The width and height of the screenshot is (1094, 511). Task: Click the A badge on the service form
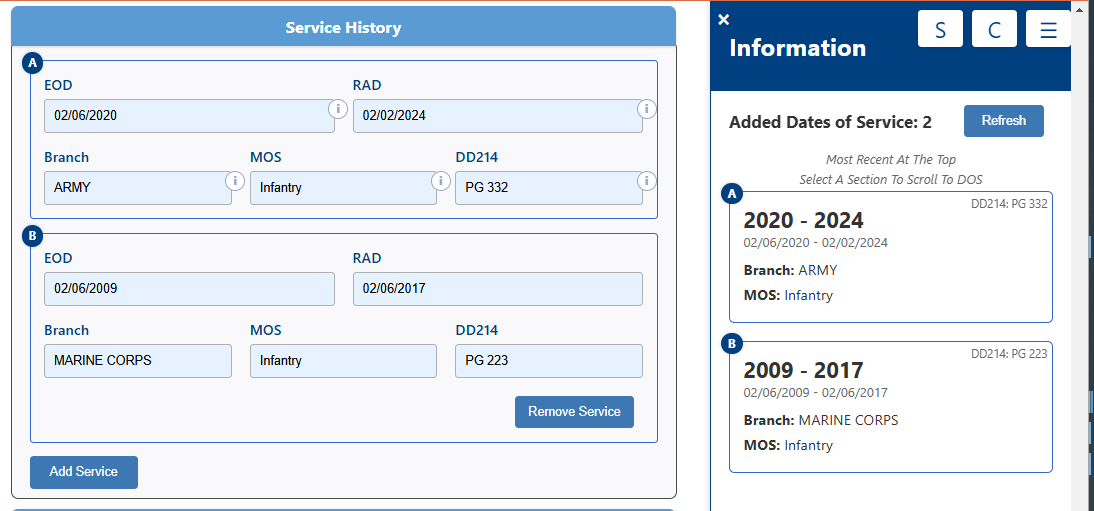coord(33,64)
